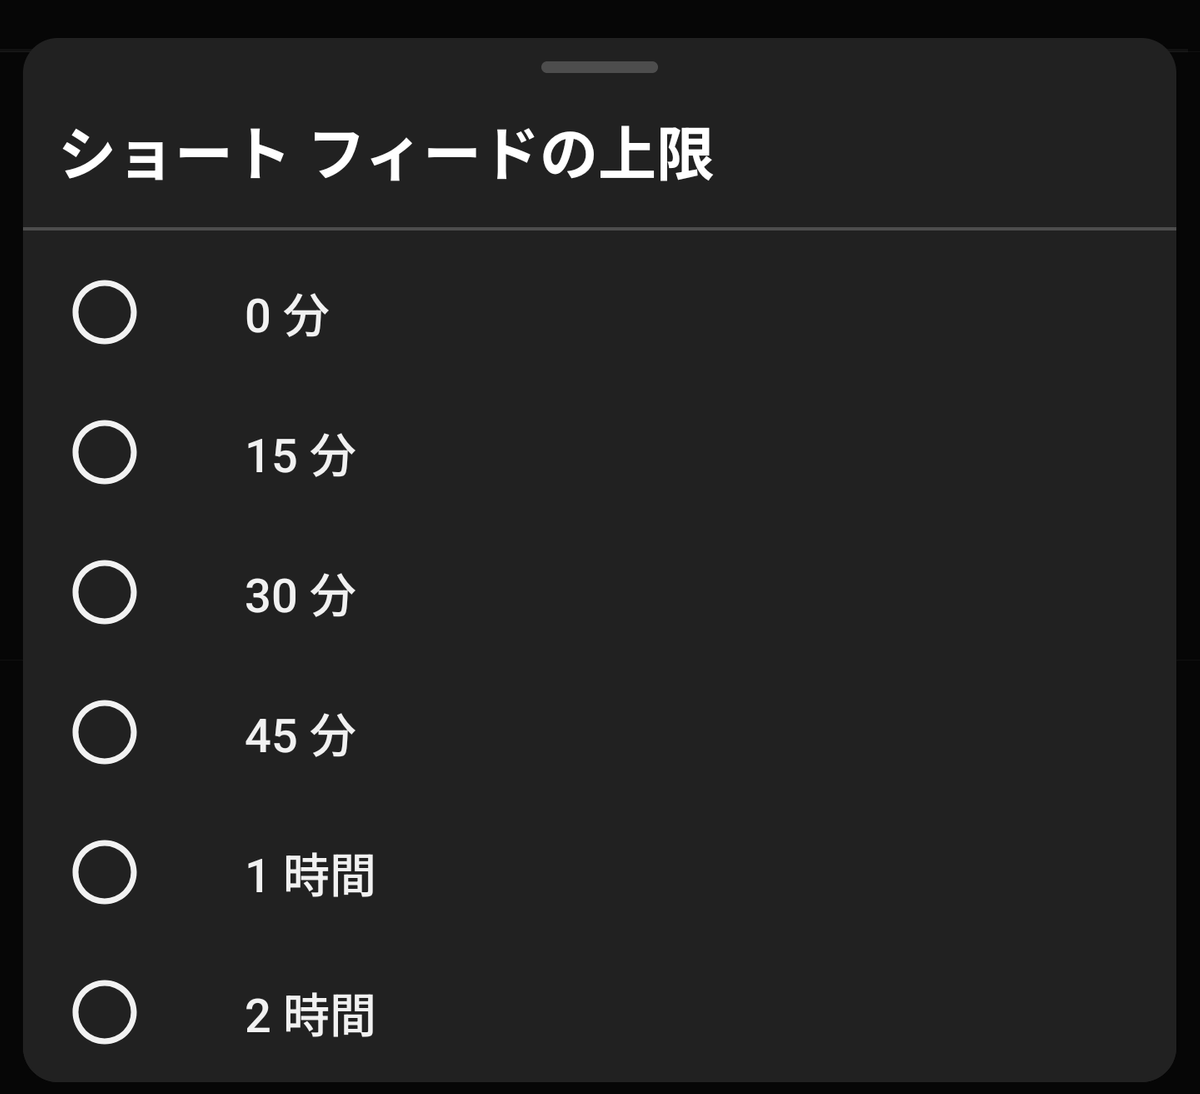
Task: Tap the "0 分" option label
Action: pos(286,316)
